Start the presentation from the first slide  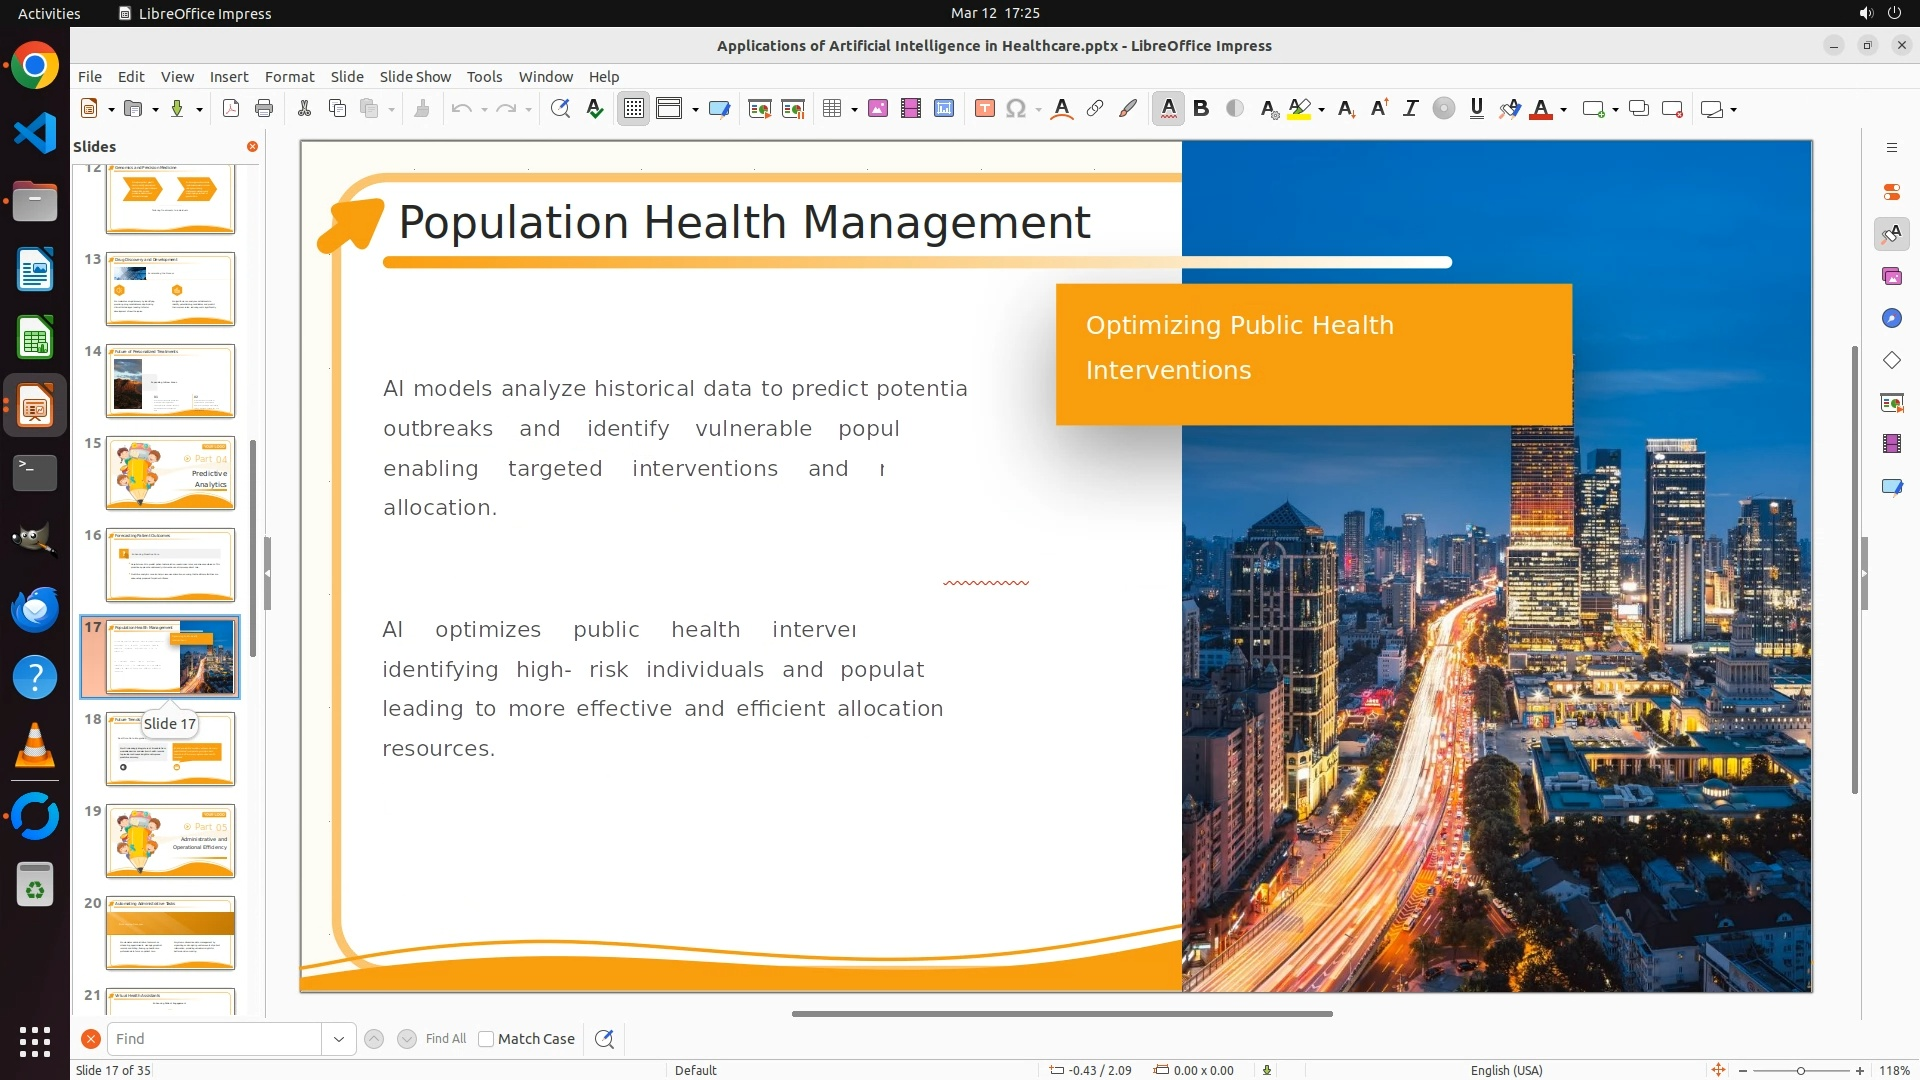point(760,109)
